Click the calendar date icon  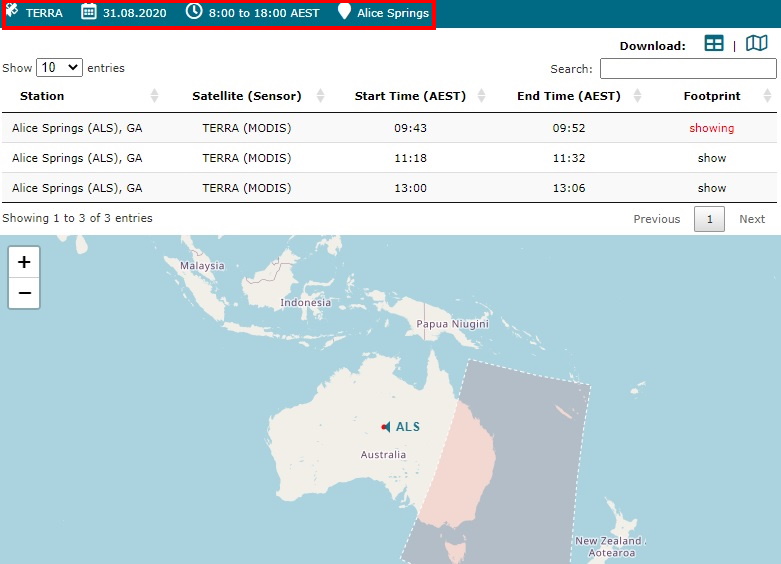coord(89,13)
